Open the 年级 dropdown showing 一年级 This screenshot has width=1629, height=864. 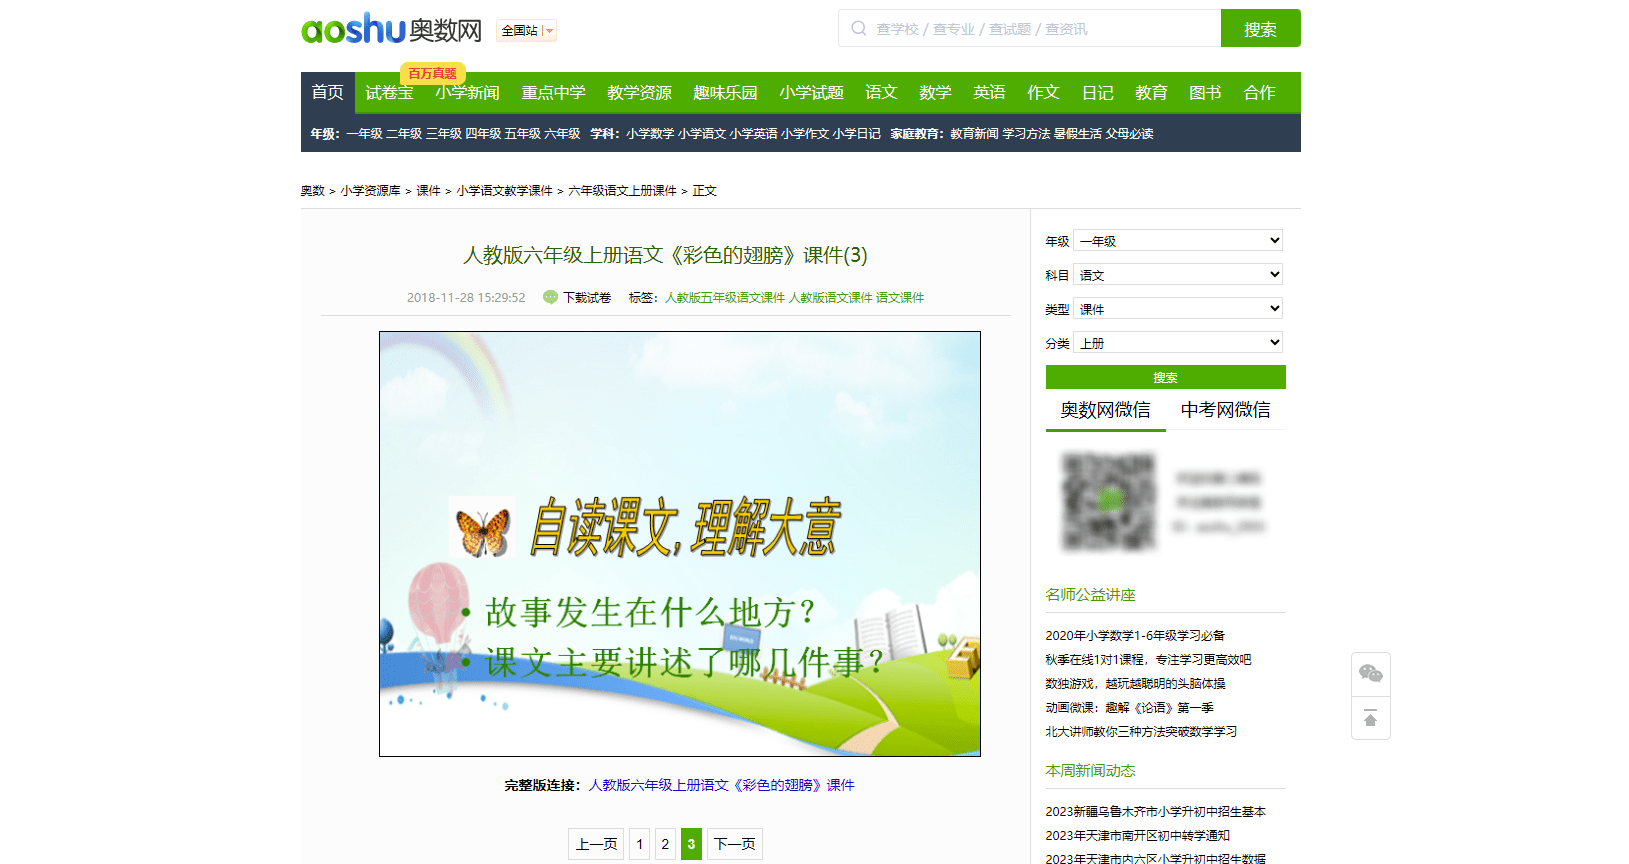pos(1178,241)
